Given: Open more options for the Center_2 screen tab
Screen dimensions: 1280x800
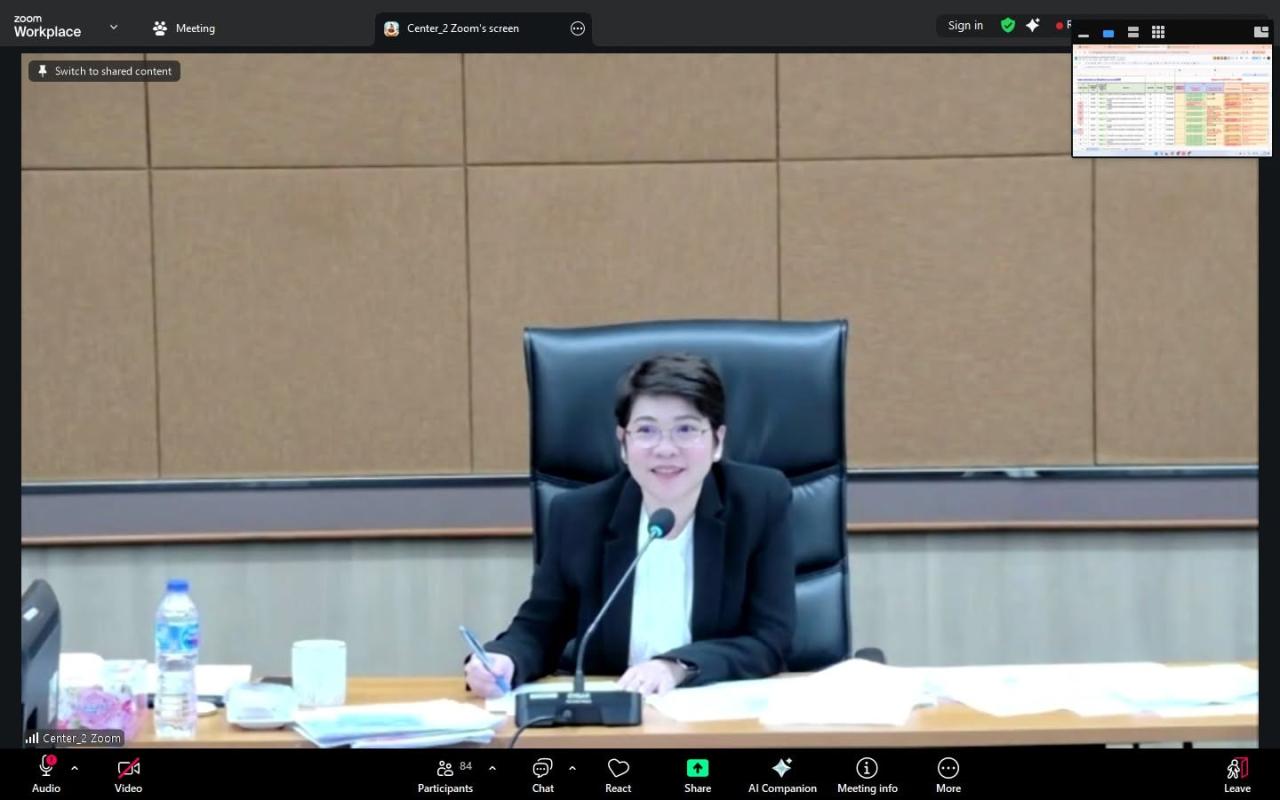Looking at the screenshot, I should [577, 28].
